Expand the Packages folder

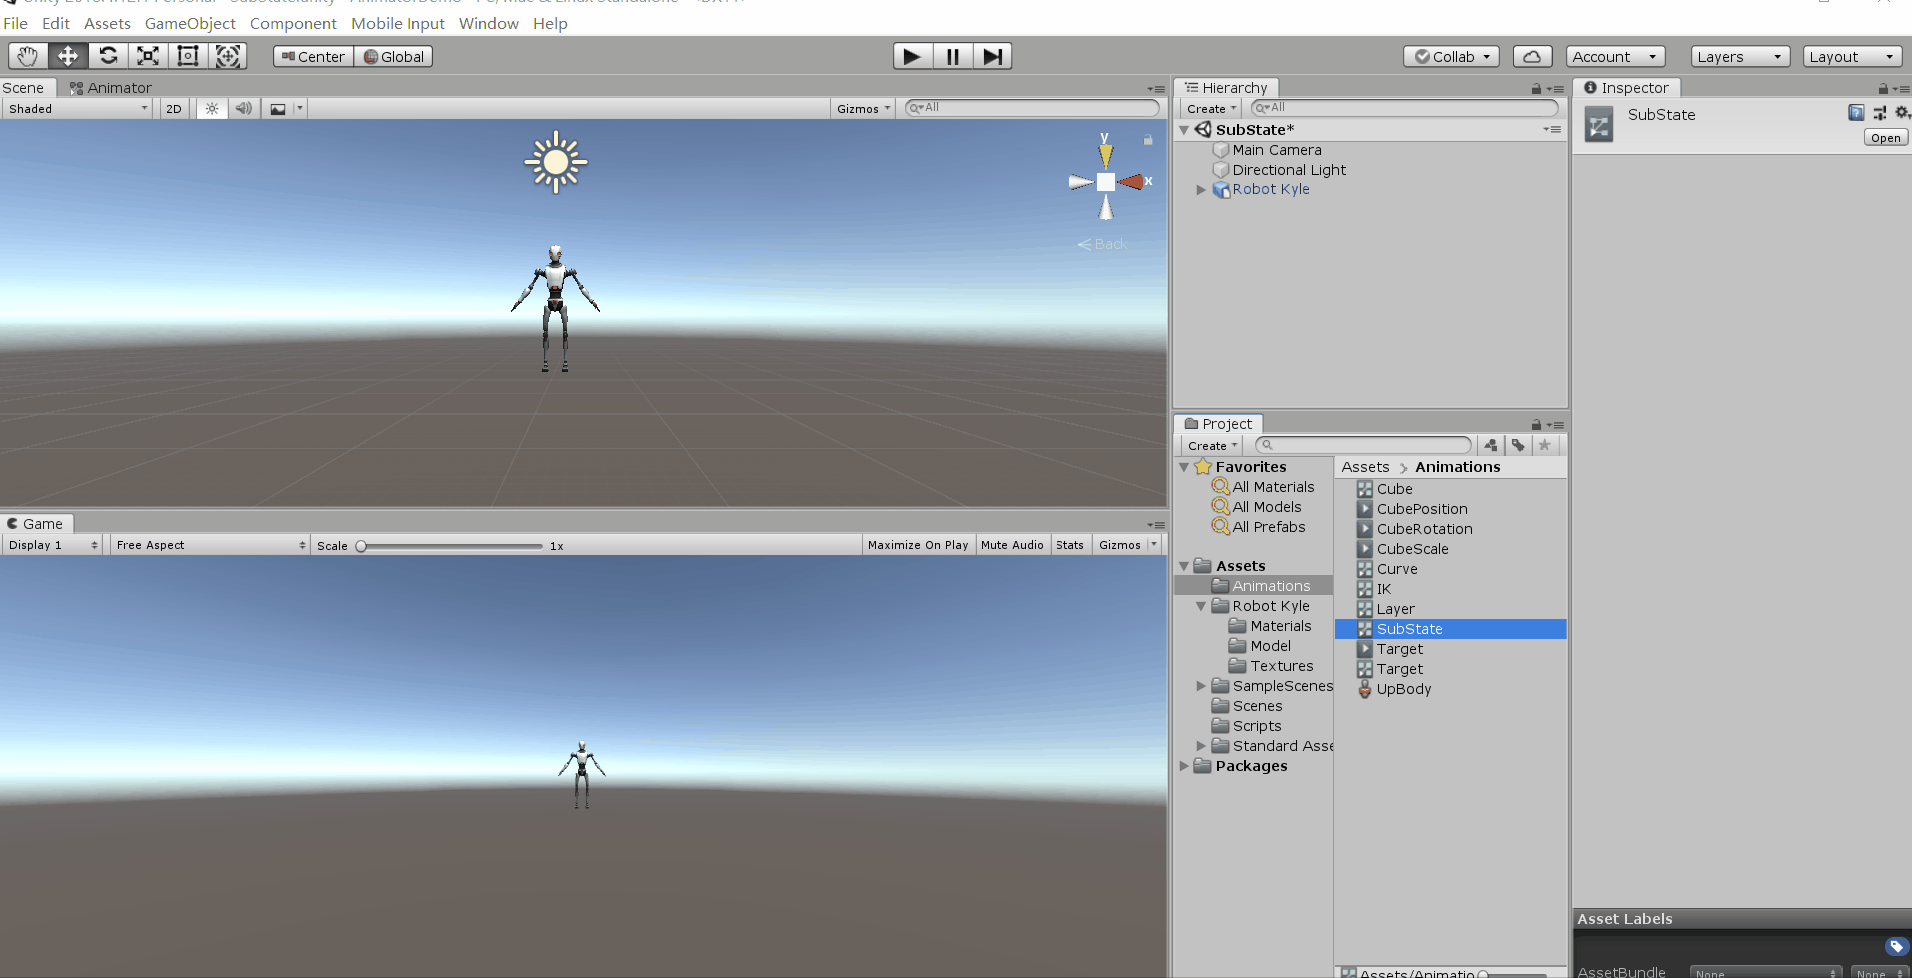click(1184, 766)
